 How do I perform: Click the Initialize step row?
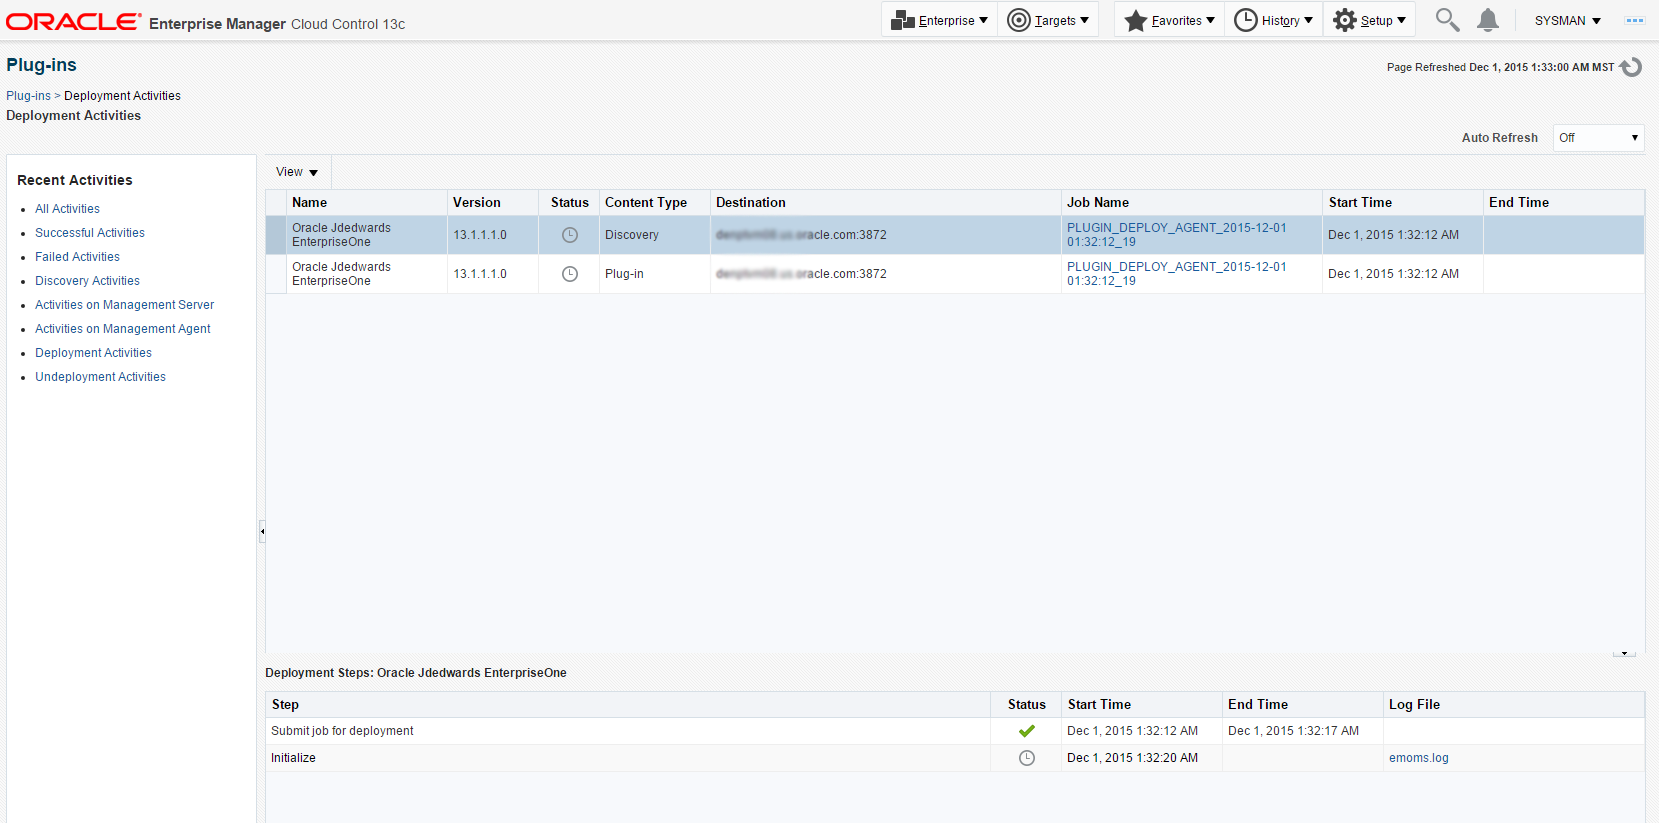coord(954,758)
